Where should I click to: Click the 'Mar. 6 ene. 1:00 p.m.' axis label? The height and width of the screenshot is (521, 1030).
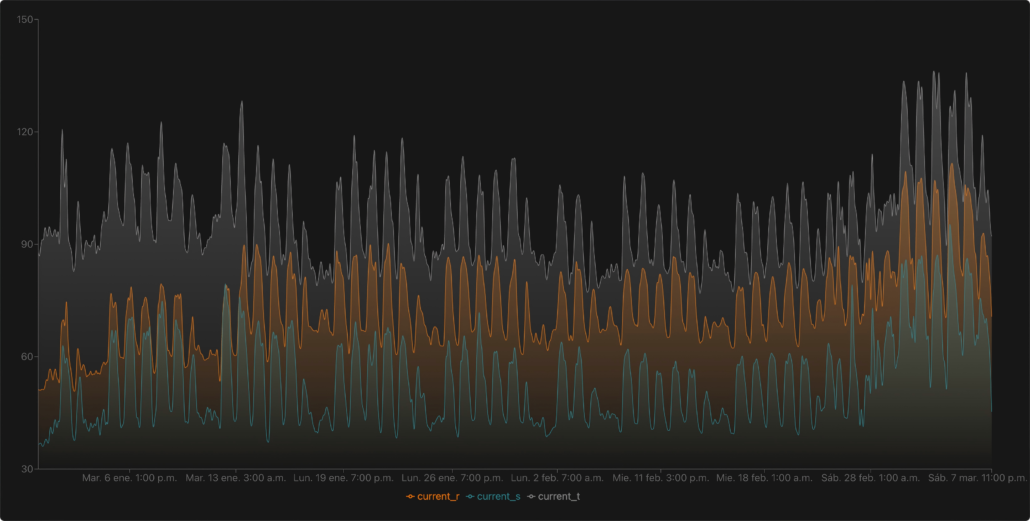[x=129, y=478]
